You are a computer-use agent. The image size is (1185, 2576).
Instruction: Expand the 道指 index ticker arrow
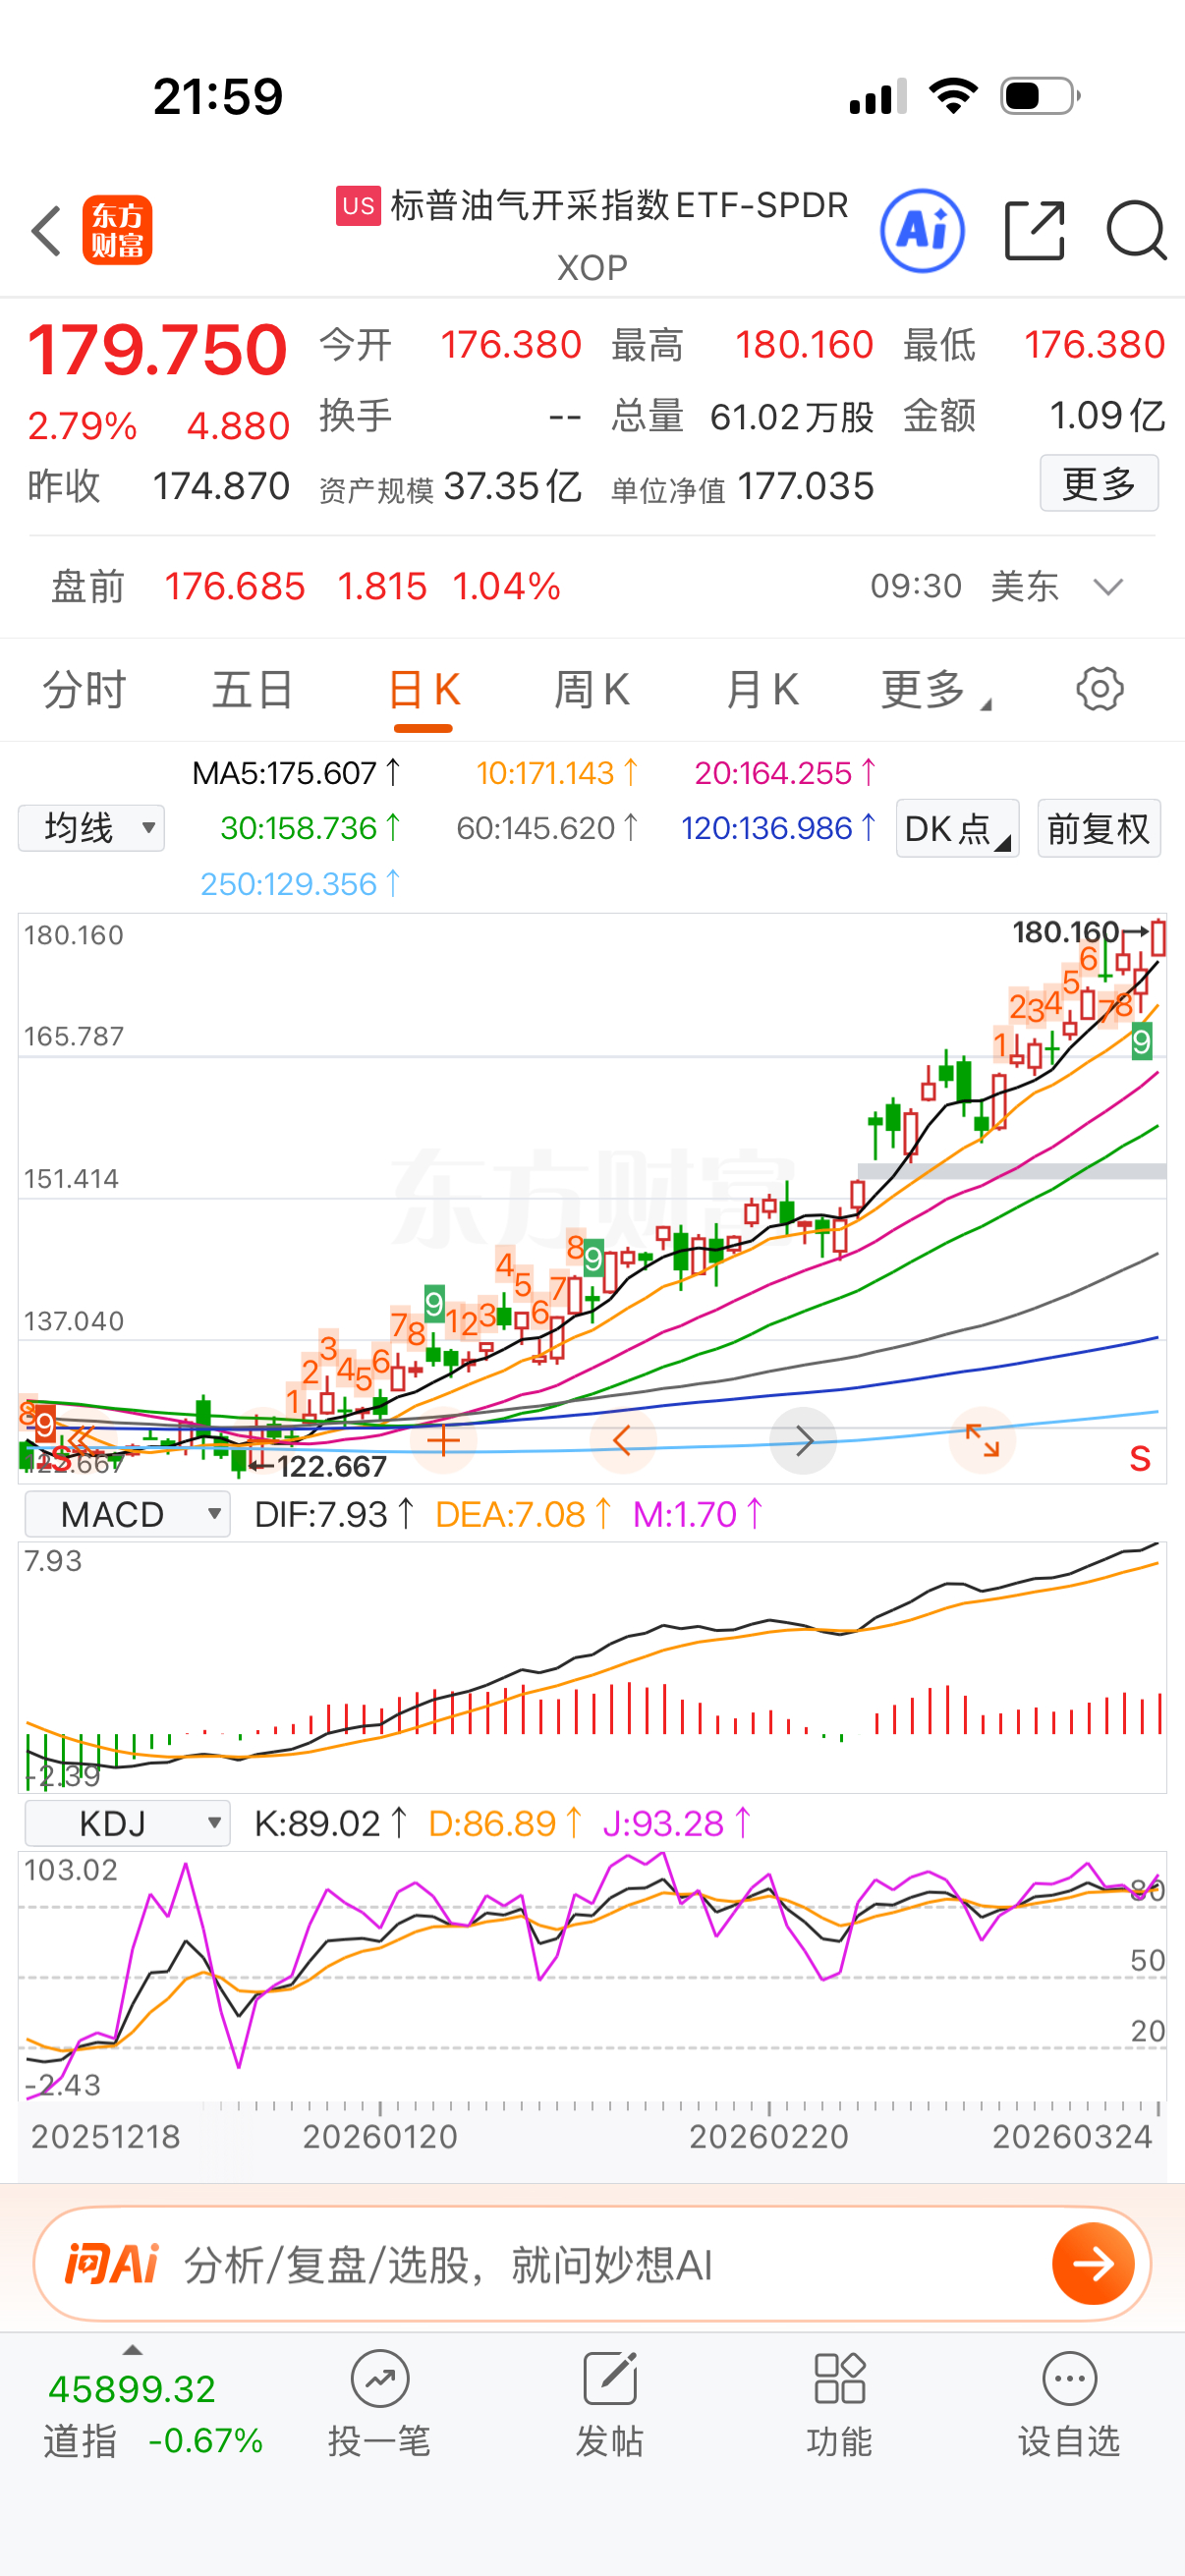[x=132, y=2350]
